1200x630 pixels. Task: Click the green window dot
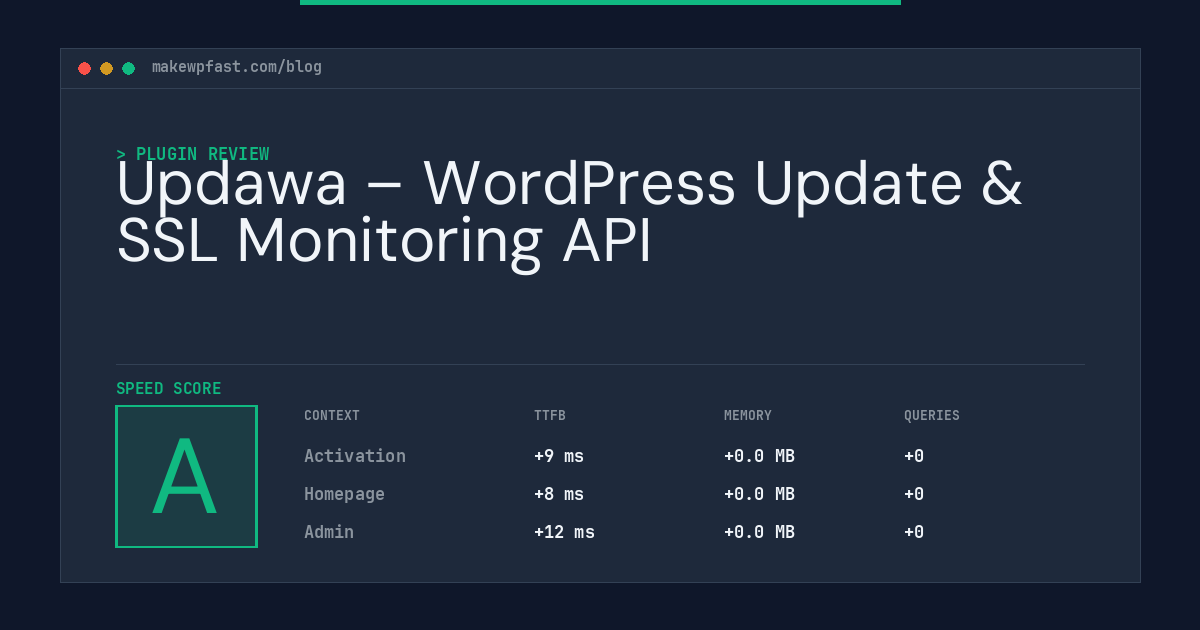(x=128, y=68)
